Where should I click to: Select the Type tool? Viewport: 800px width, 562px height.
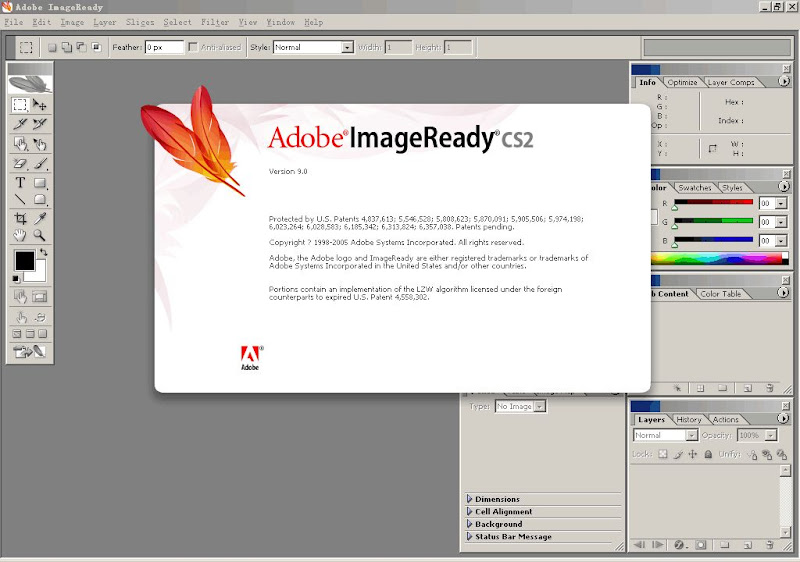[x=20, y=183]
